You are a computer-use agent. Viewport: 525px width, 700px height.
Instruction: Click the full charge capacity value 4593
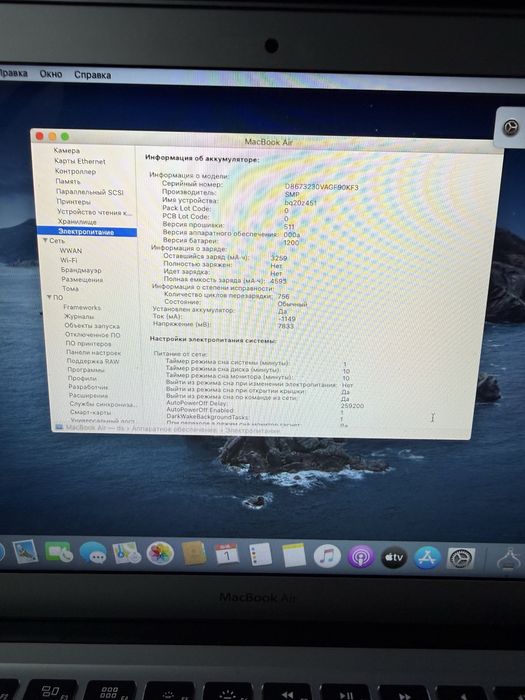pos(278,281)
